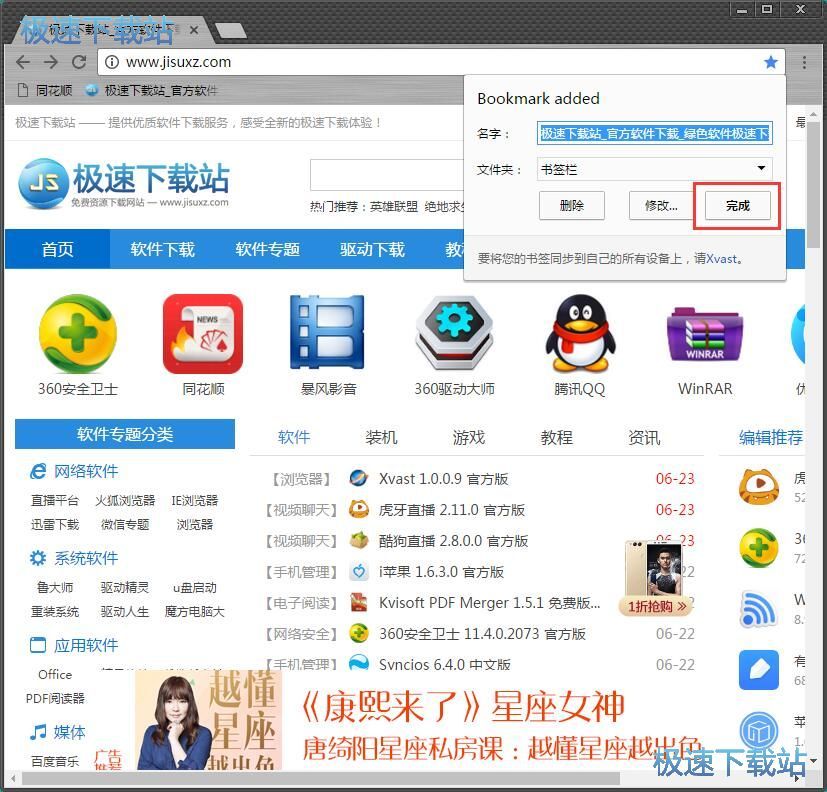827x792 pixels.
Task: Click the browser back arrow
Action: pyautogui.click(x=23, y=62)
